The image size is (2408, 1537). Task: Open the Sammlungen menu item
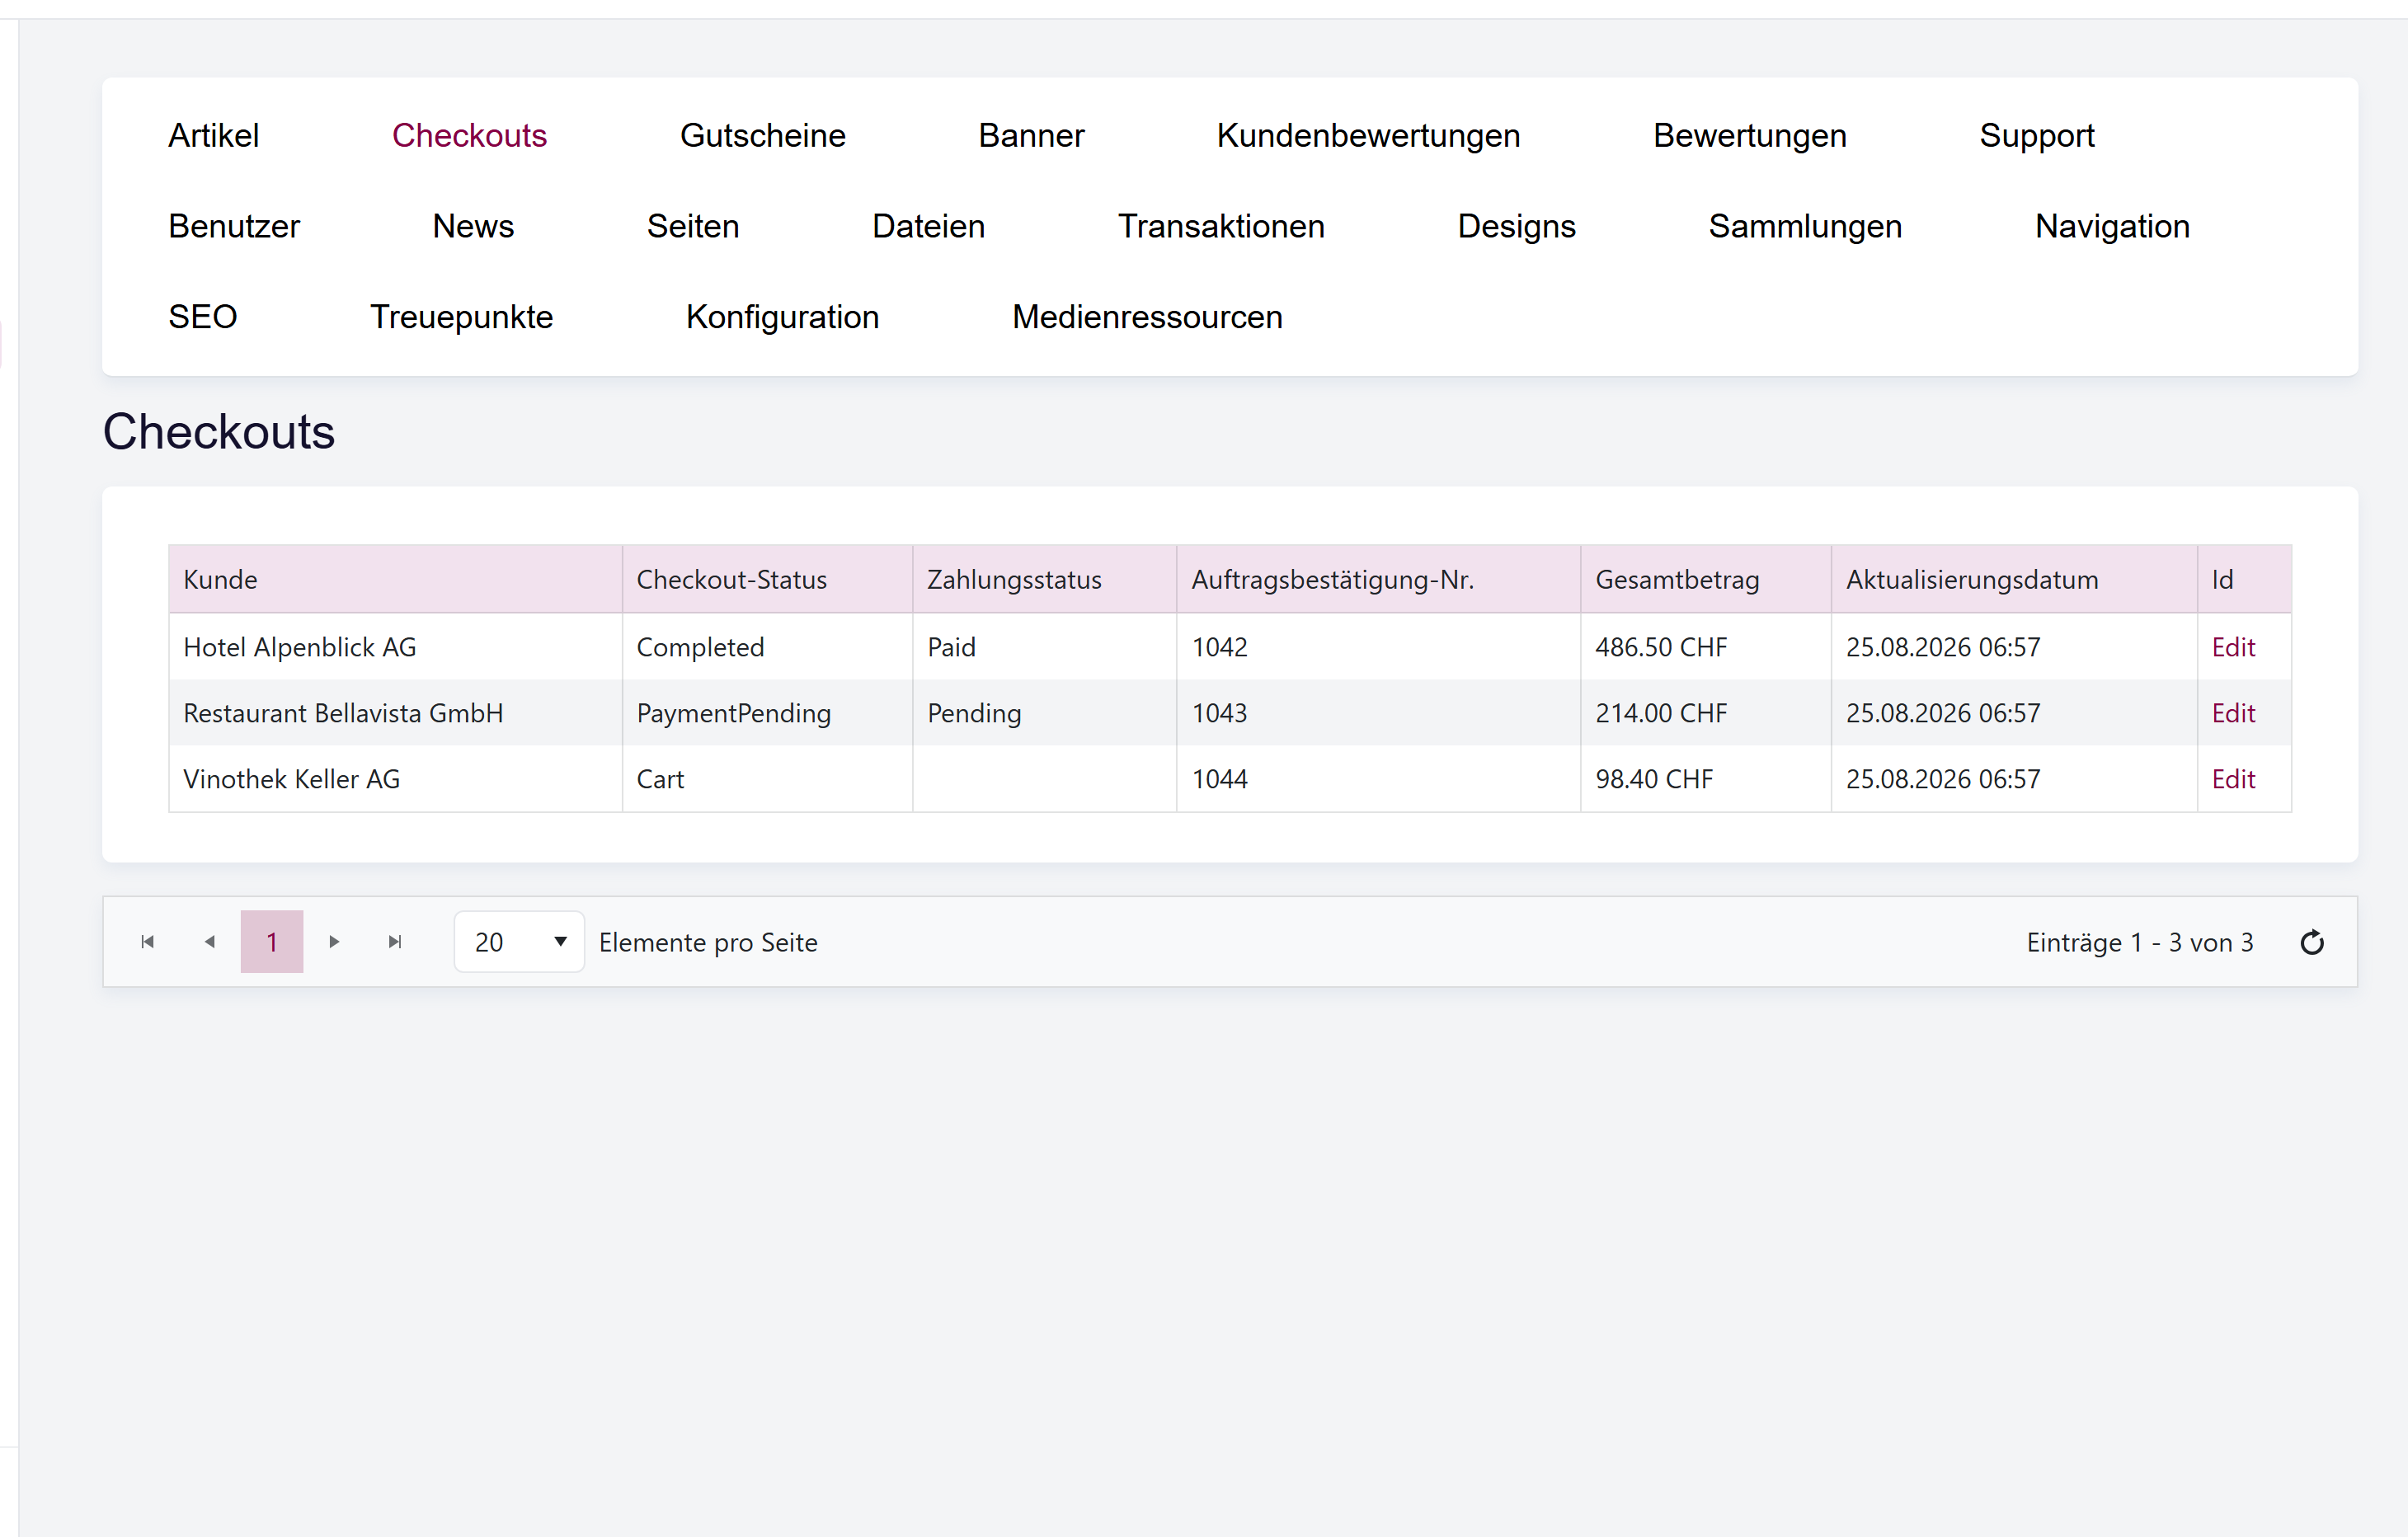[x=1805, y=227]
